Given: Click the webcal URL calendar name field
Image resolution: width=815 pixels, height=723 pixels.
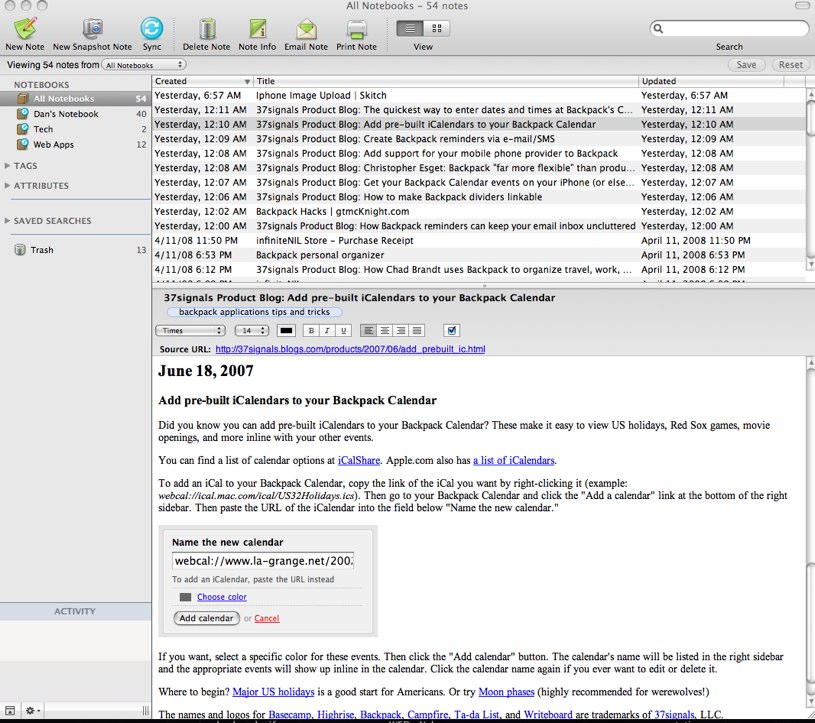Looking at the screenshot, I should [x=263, y=561].
